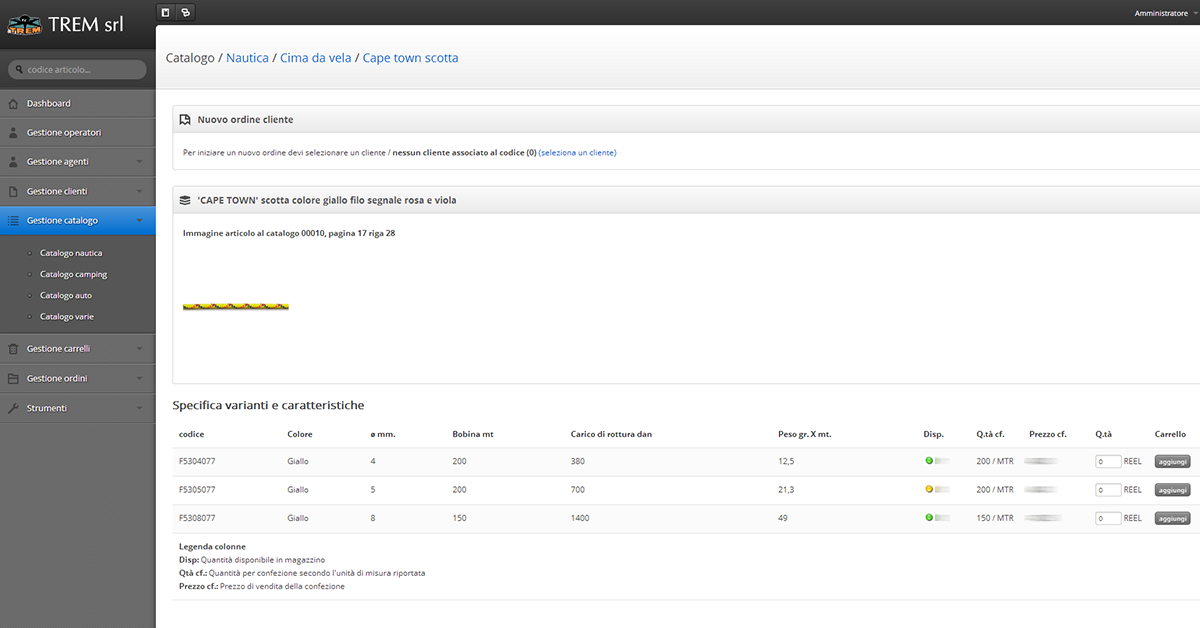Screen dimensions: 1200x628
Task: Select Catalogo varie menu entry
Action: click(x=66, y=317)
